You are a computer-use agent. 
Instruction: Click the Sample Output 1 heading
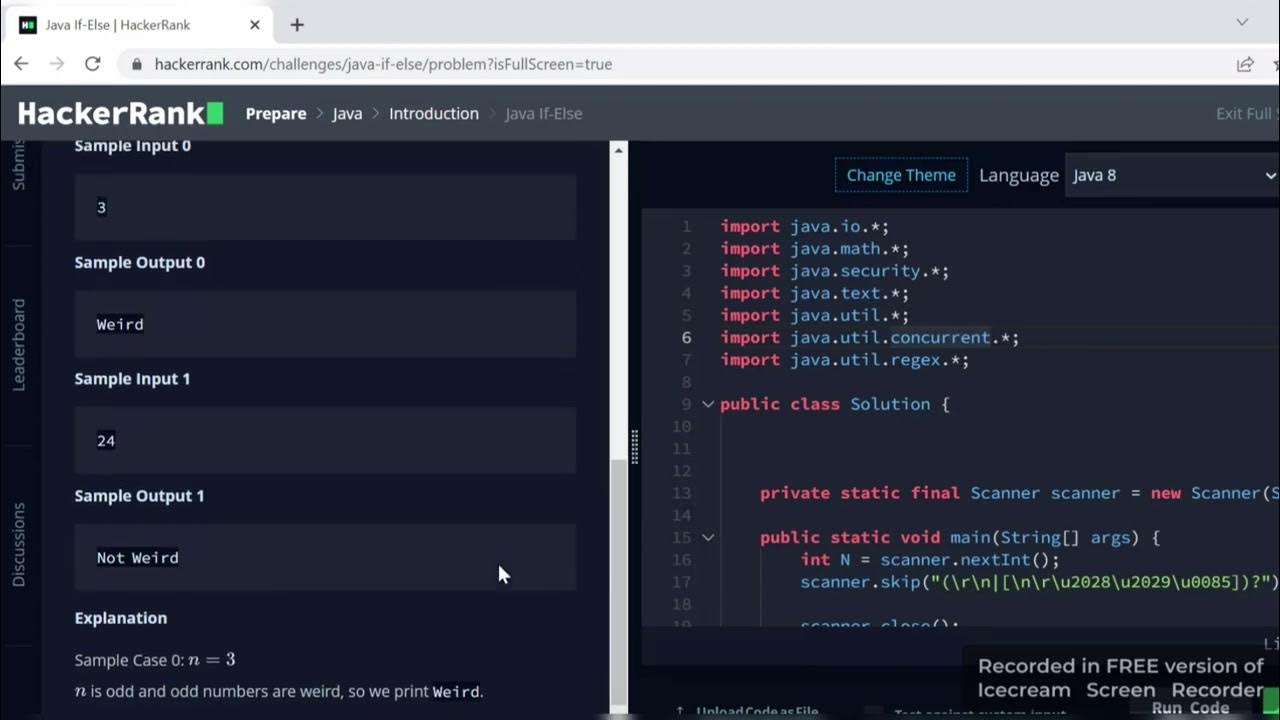click(x=139, y=496)
